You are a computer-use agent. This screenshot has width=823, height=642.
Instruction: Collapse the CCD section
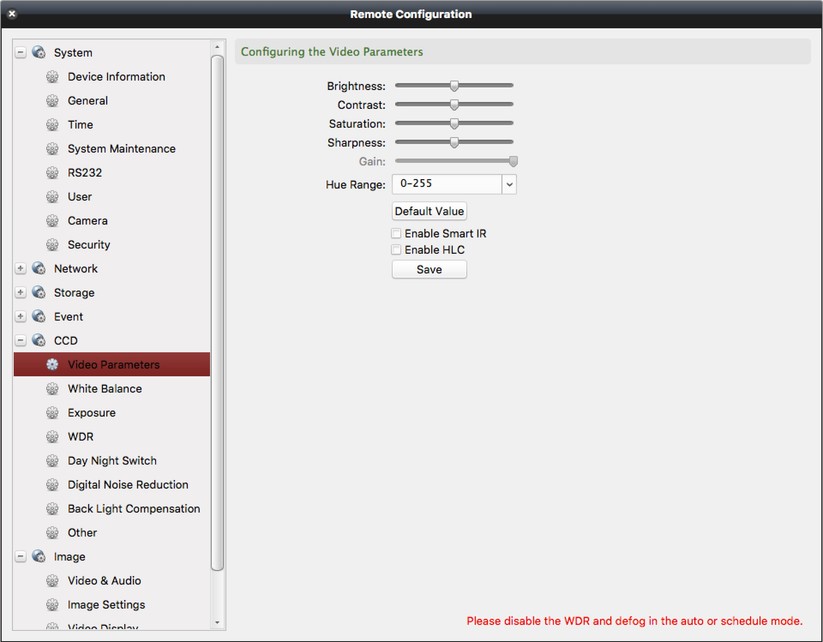20,340
